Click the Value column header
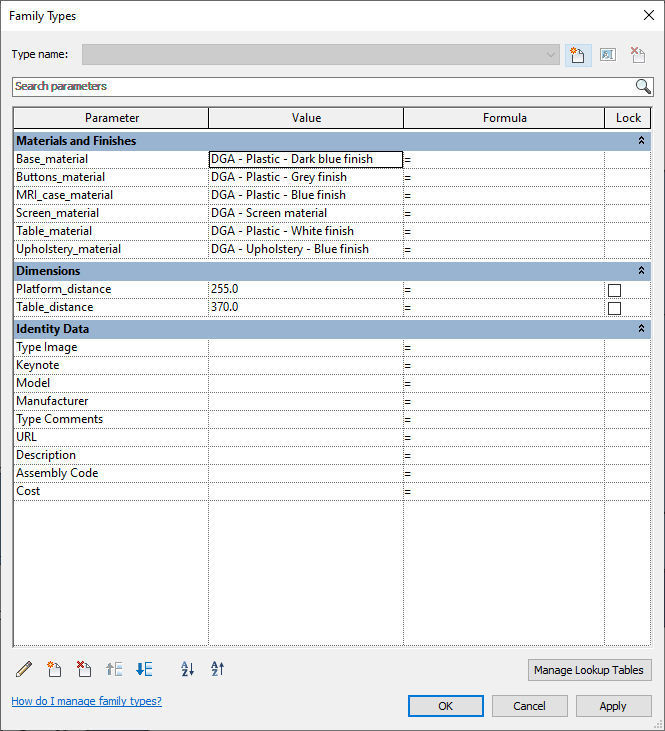Image resolution: width=665 pixels, height=731 pixels. [306, 118]
